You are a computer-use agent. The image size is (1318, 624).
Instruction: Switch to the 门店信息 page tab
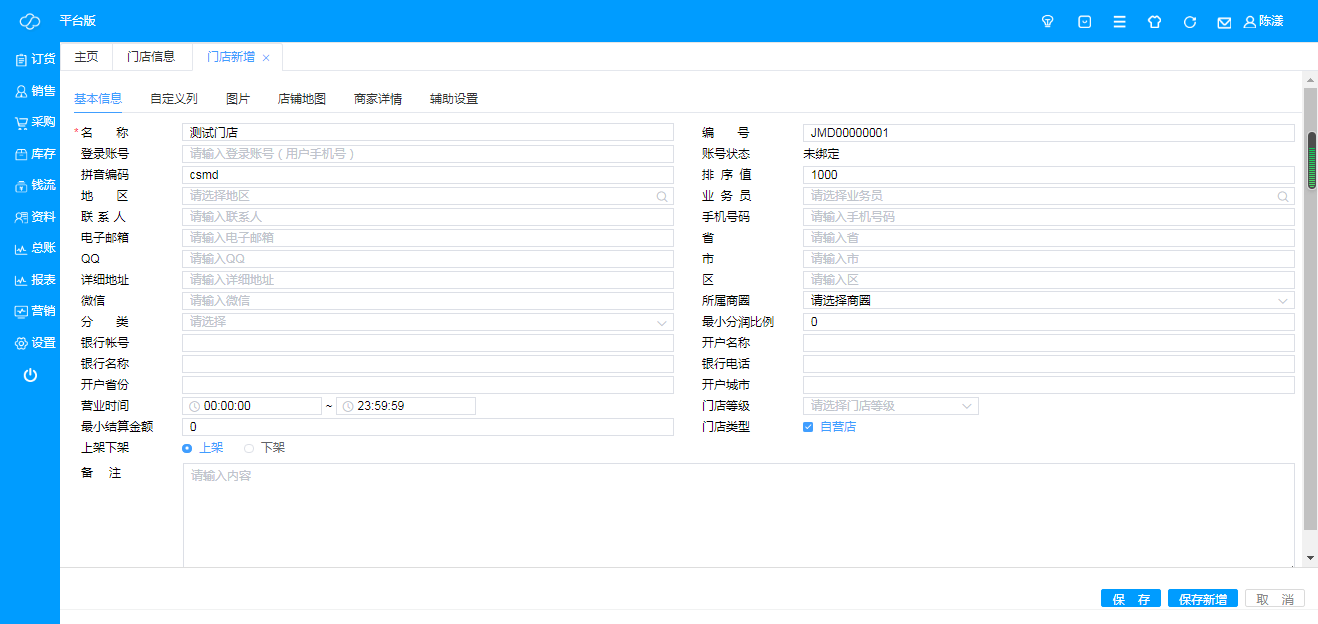coord(151,57)
